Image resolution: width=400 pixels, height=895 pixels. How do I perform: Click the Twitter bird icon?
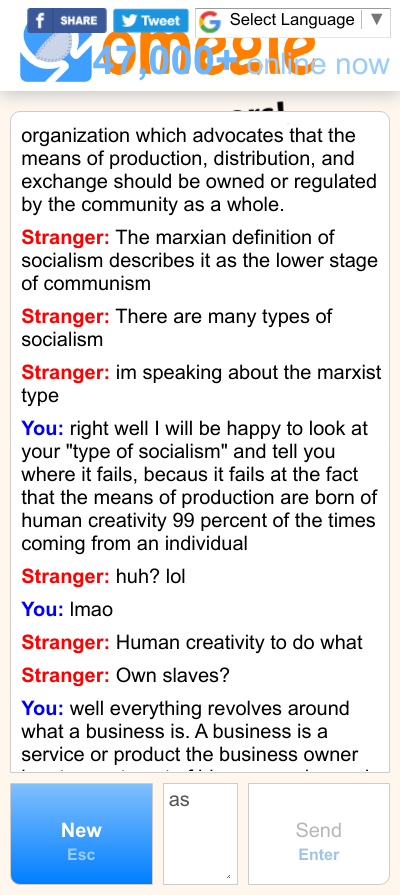point(129,21)
